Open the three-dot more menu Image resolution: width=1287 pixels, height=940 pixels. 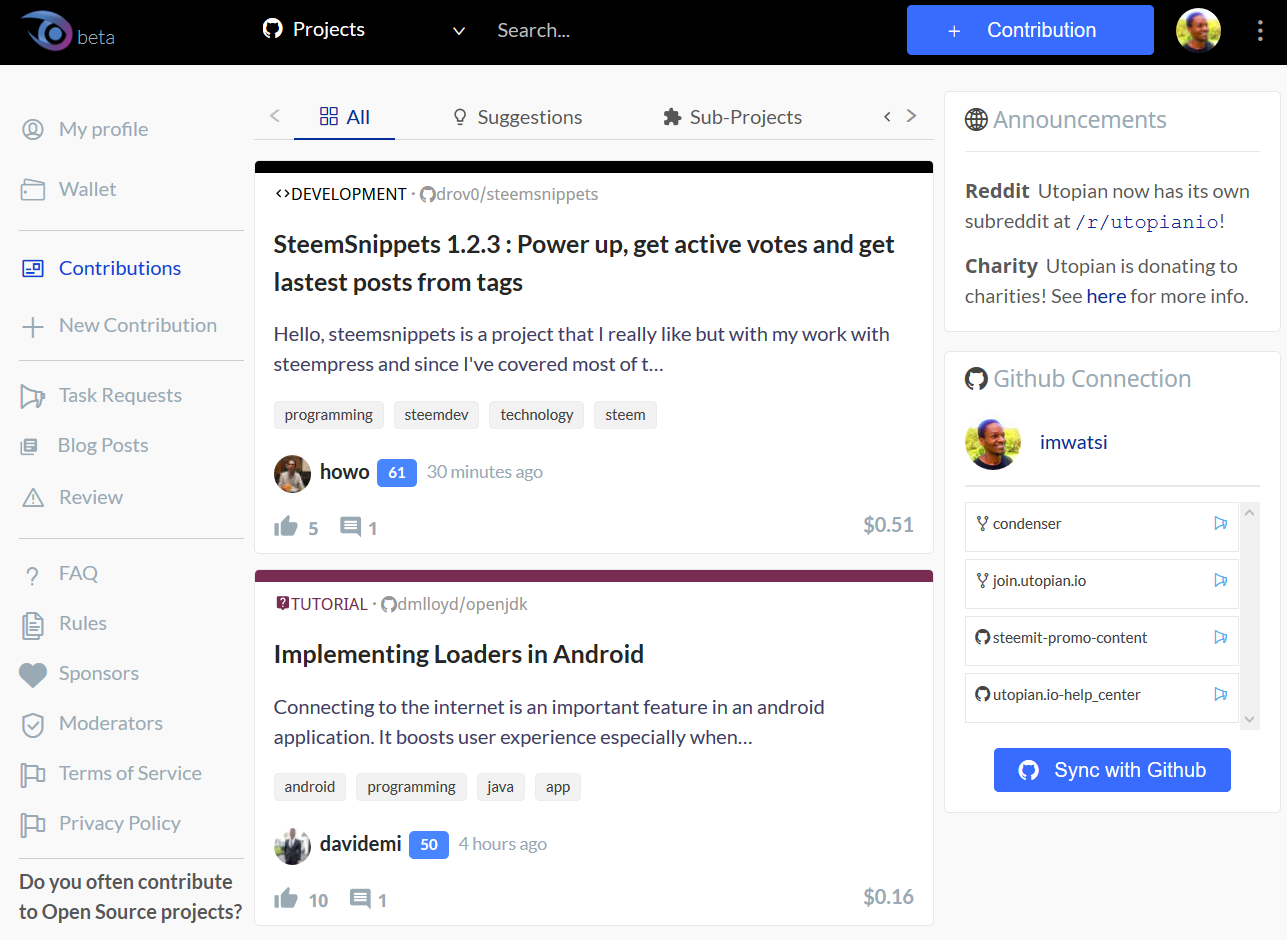[x=1260, y=30]
